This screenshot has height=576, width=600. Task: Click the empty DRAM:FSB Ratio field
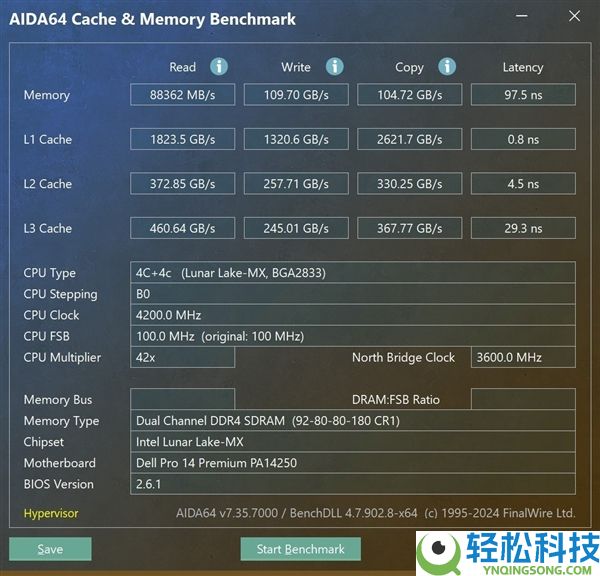click(523, 399)
